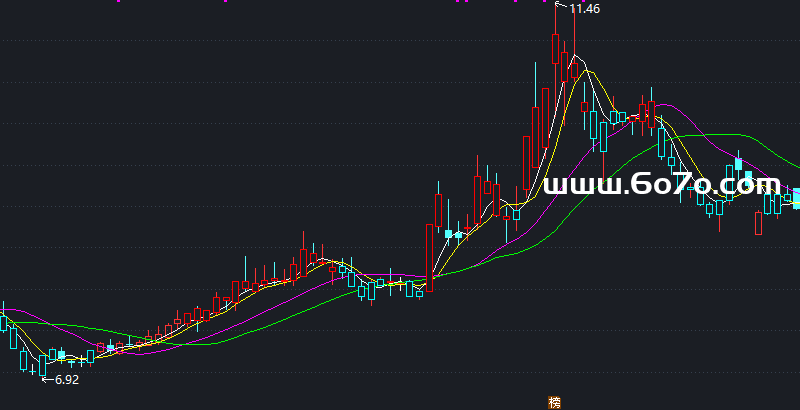The image size is (800, 410).
Task: Select the tall red breakout candle mid-chart
Action: point(430,256)
